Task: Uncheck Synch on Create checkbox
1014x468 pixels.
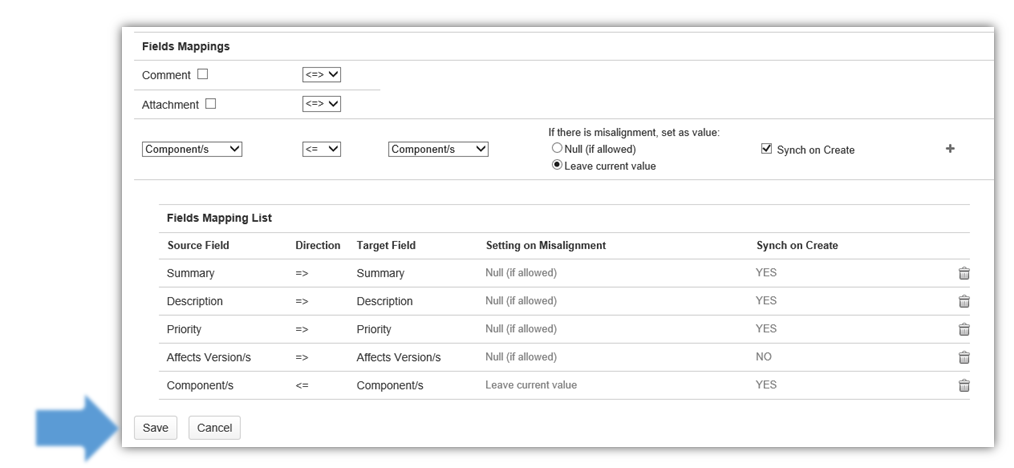Action: (766, 149)
